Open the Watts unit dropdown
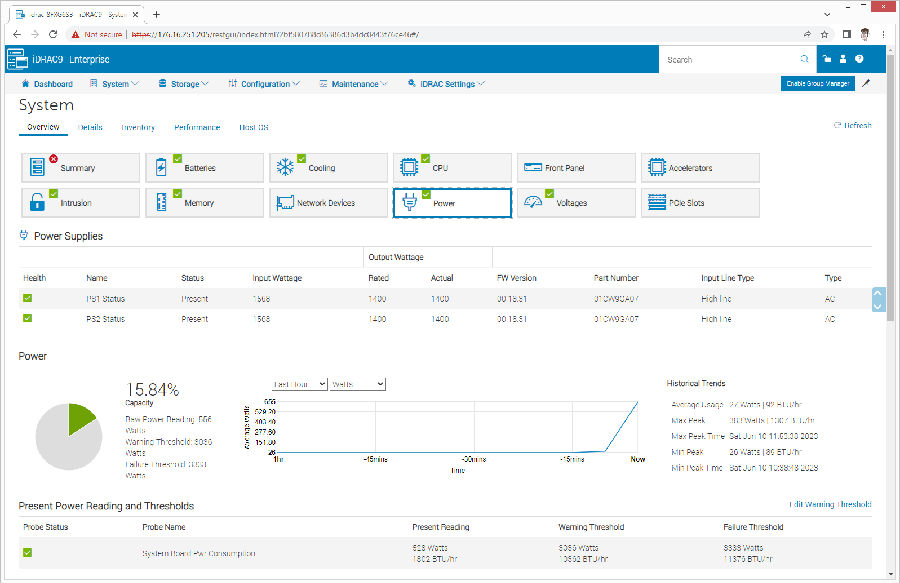Screen dimensions: 900x583 (x=357, y=384)
